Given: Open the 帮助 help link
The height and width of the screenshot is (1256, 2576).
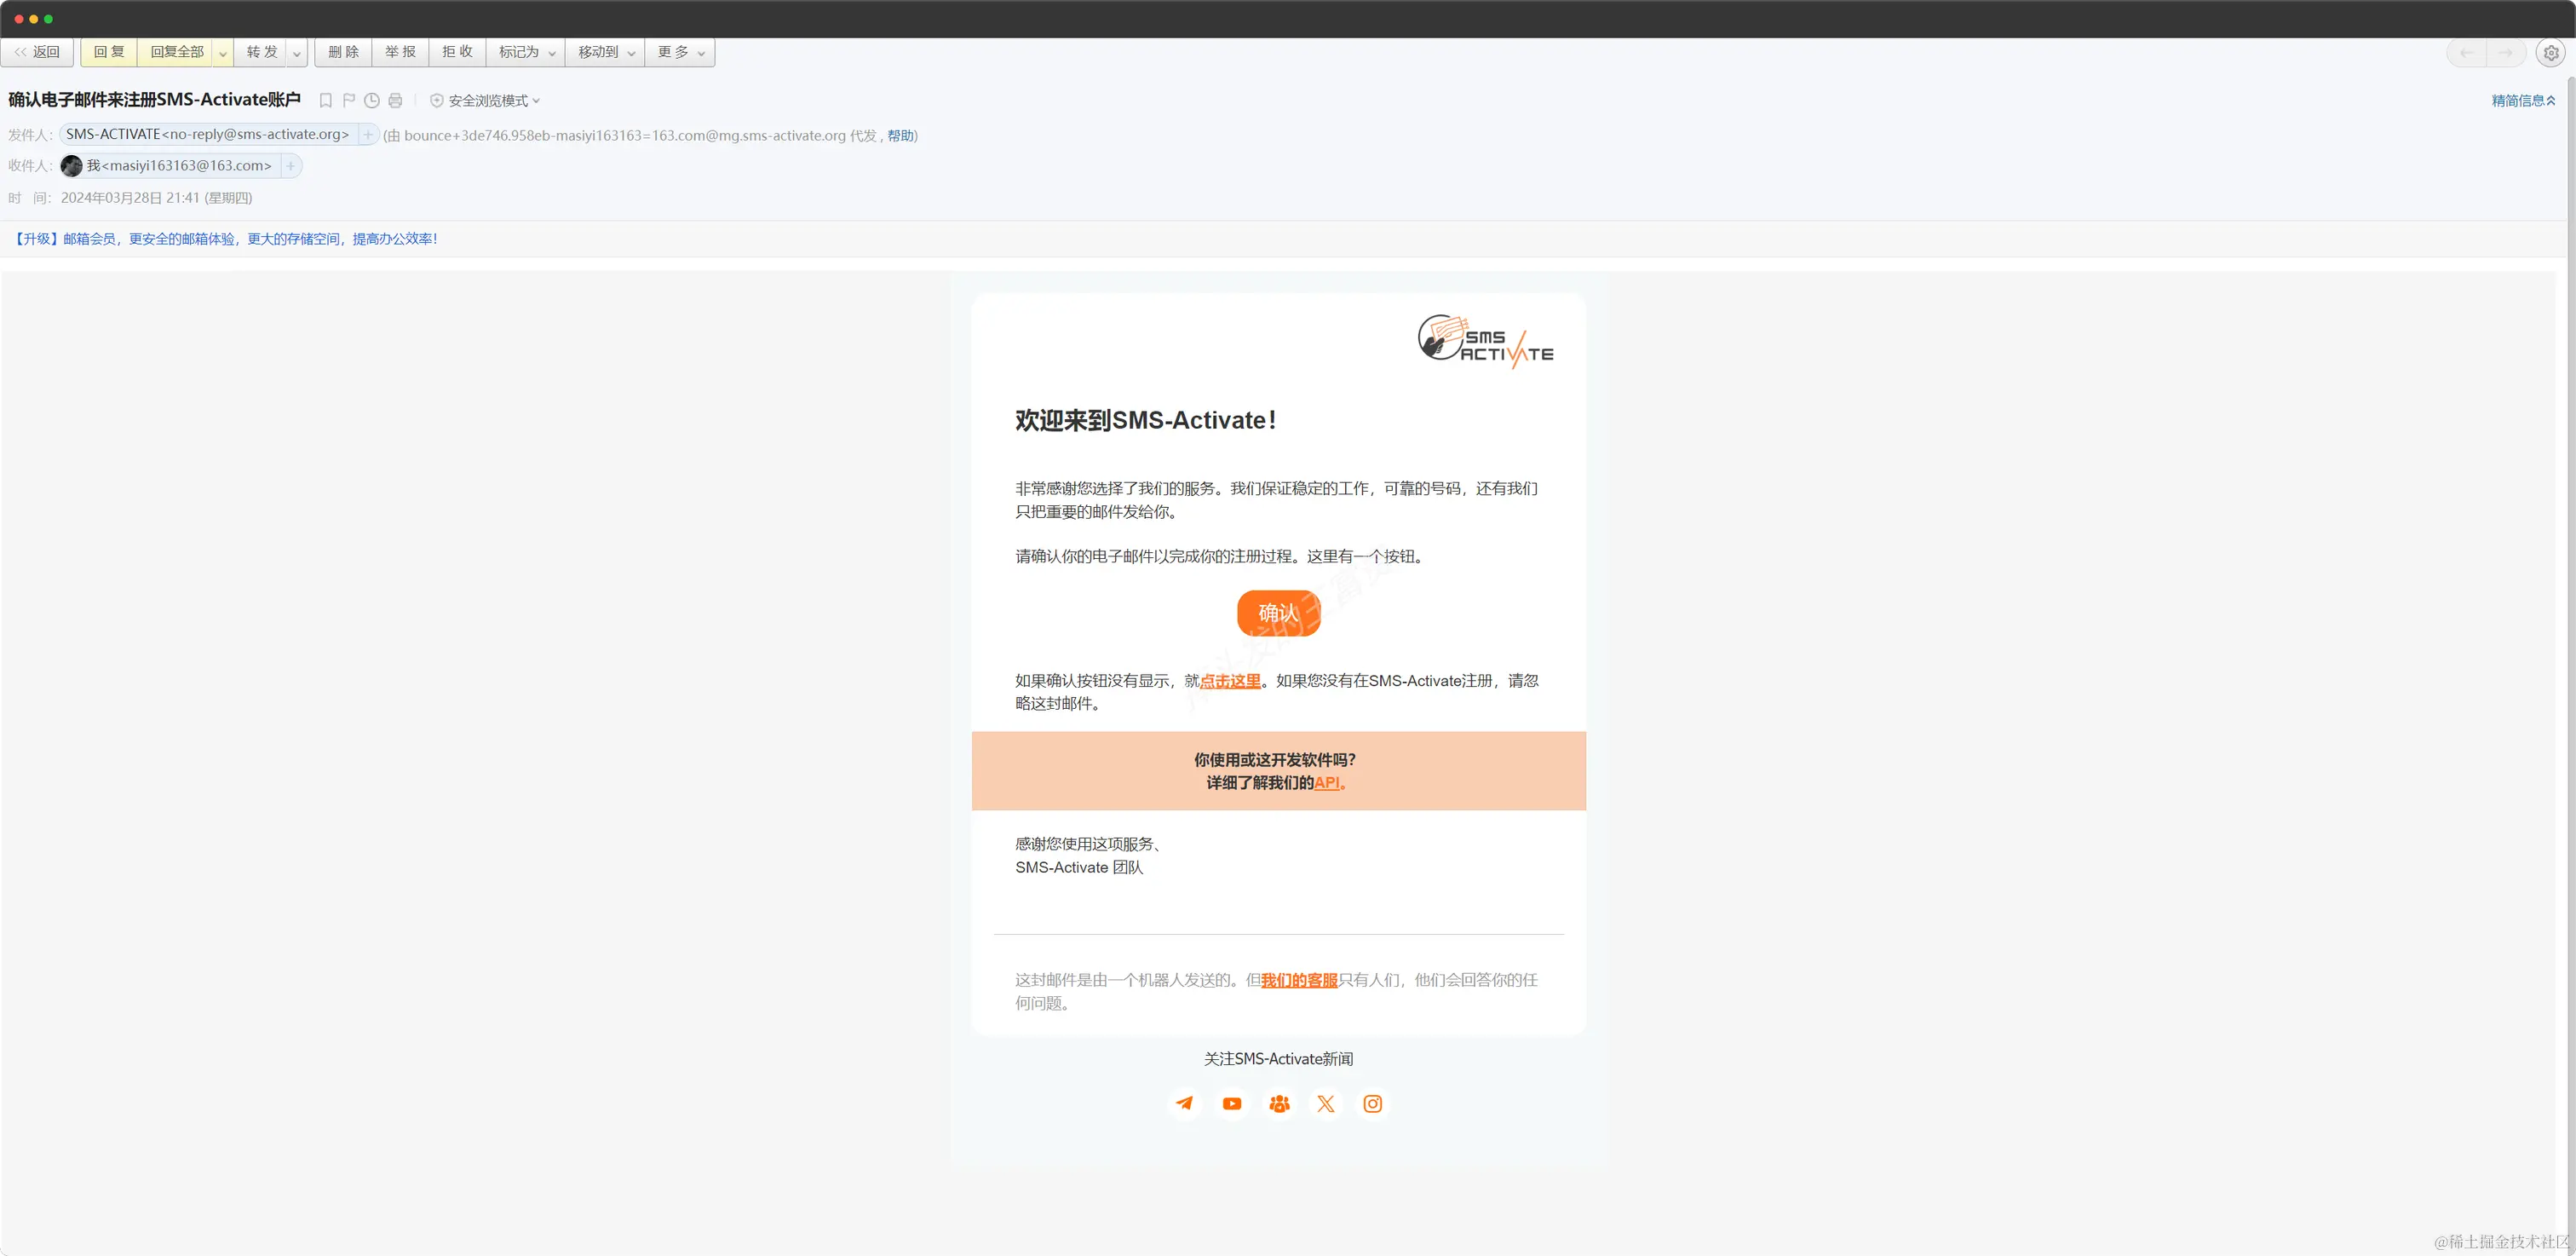Looking at the screenshot, I should 900,136.
